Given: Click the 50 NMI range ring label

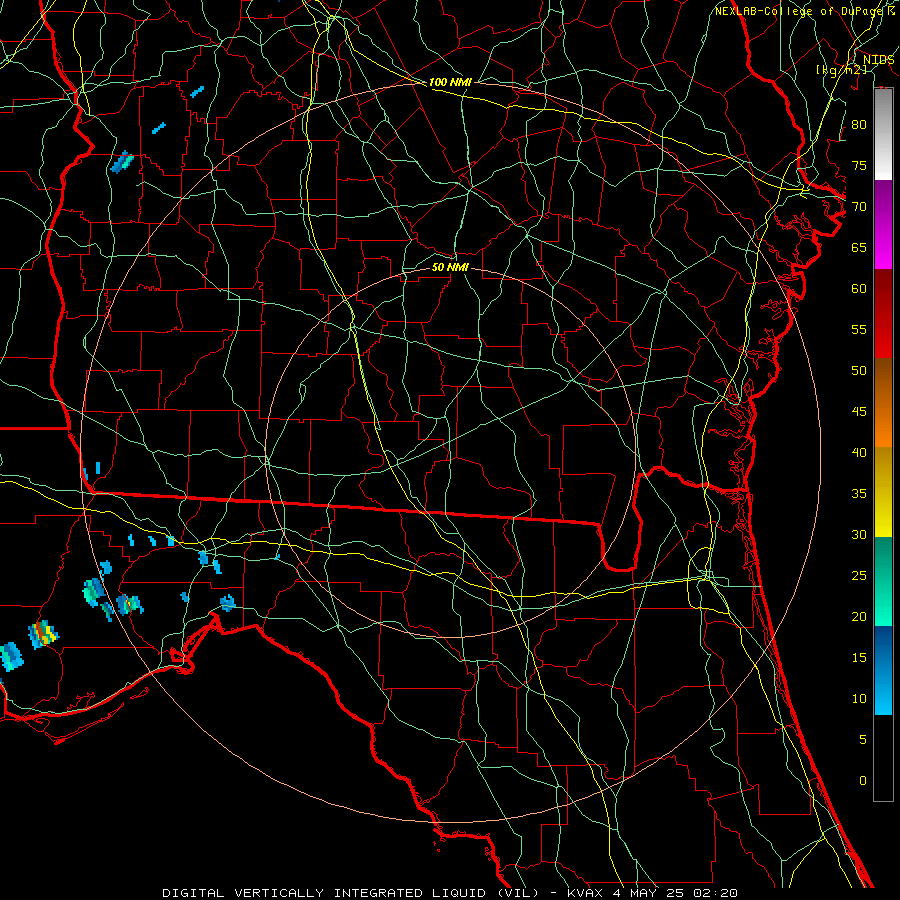Looking at the screenshot, I should [x=450, y=267].
